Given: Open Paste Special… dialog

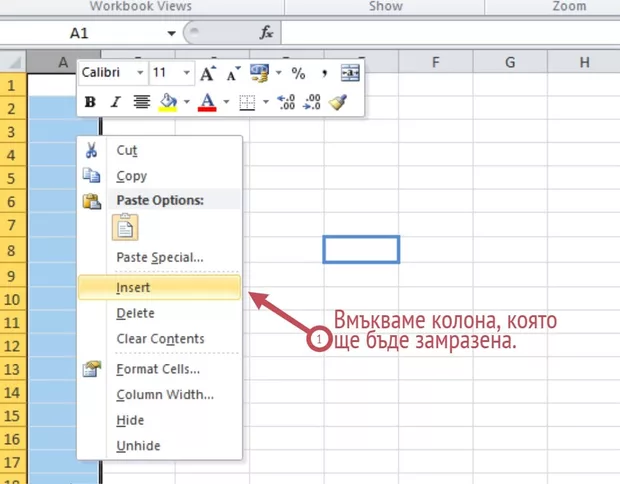Looking at the screenshot, I should pos(159,257).
